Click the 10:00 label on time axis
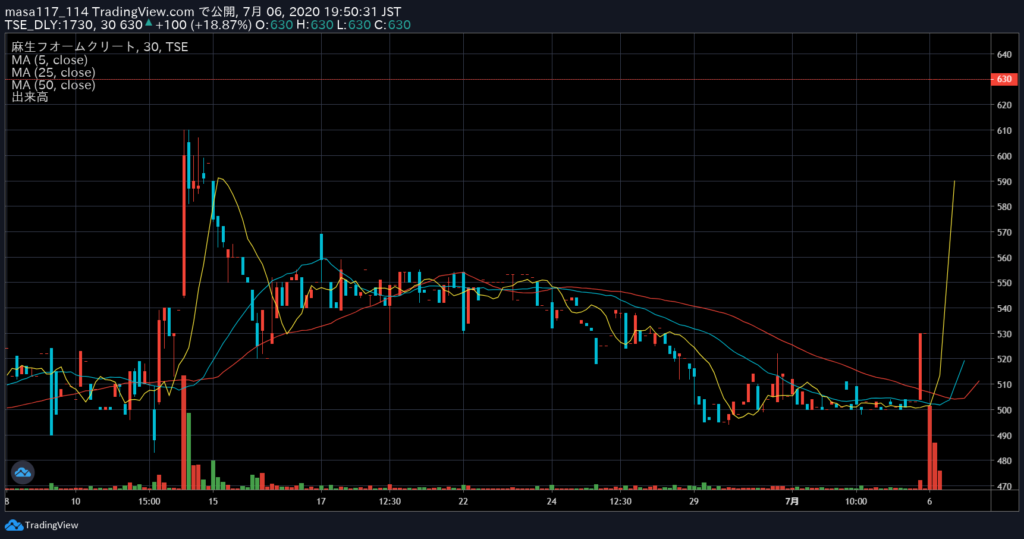This screenshot has height=539, width=1024. click(x=856, y=501)
